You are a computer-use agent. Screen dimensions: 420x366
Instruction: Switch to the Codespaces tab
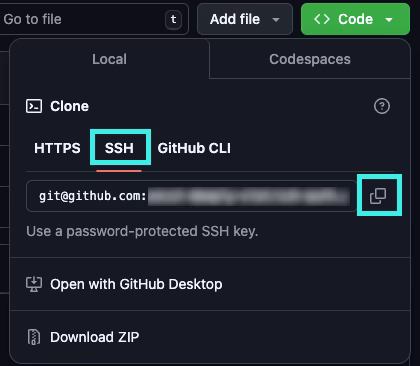point(310,59)
